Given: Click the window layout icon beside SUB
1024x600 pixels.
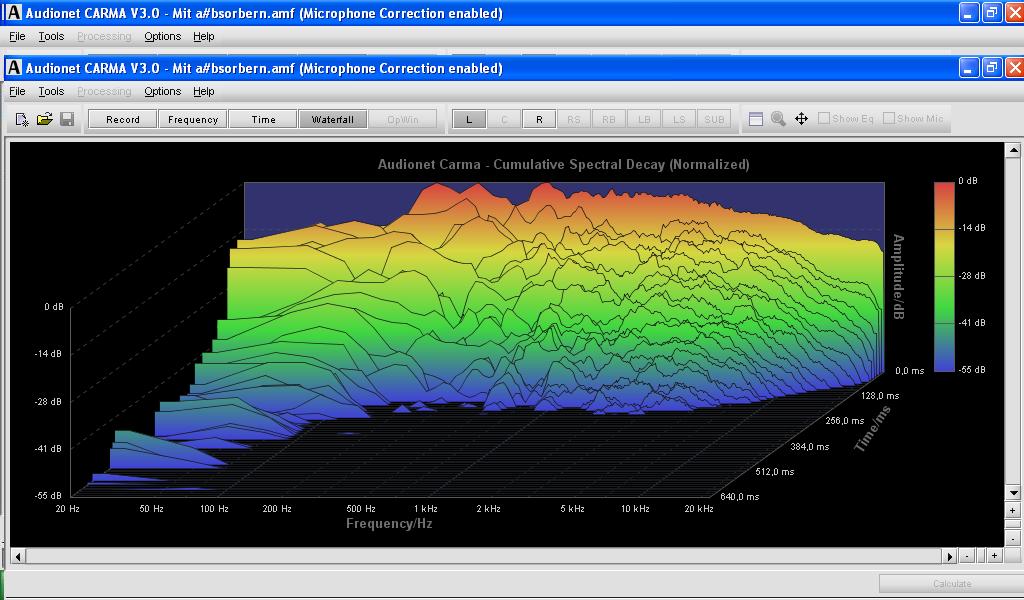Looking at the screenshot, I should click(756, 119).
